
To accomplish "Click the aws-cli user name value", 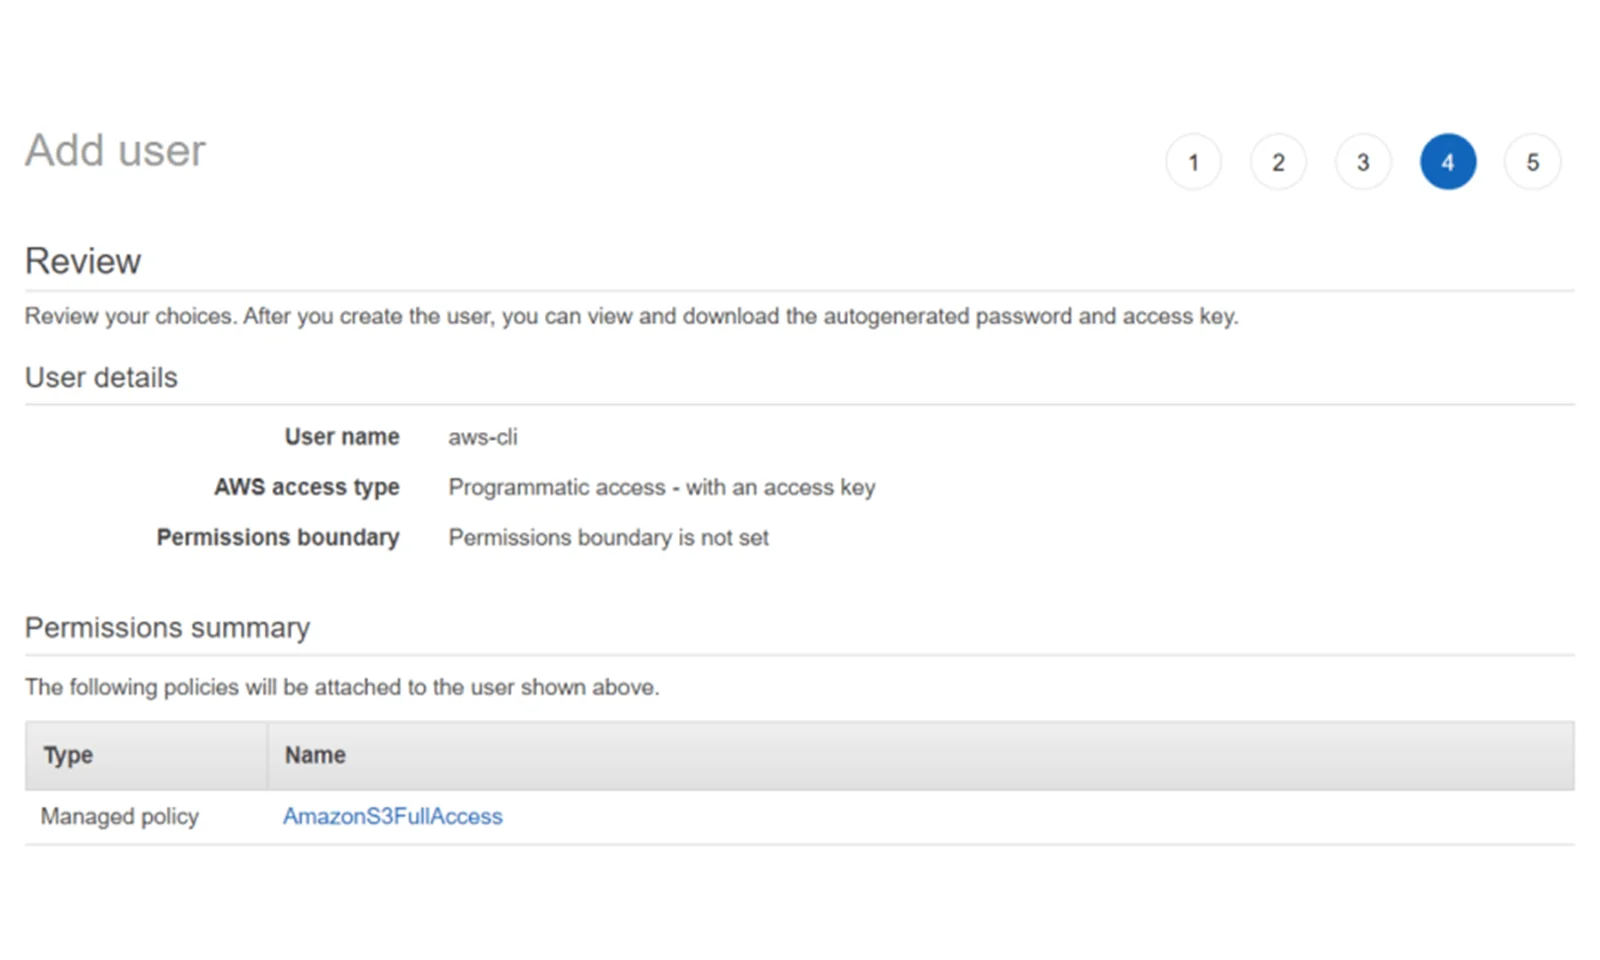I will click(483, 437).
